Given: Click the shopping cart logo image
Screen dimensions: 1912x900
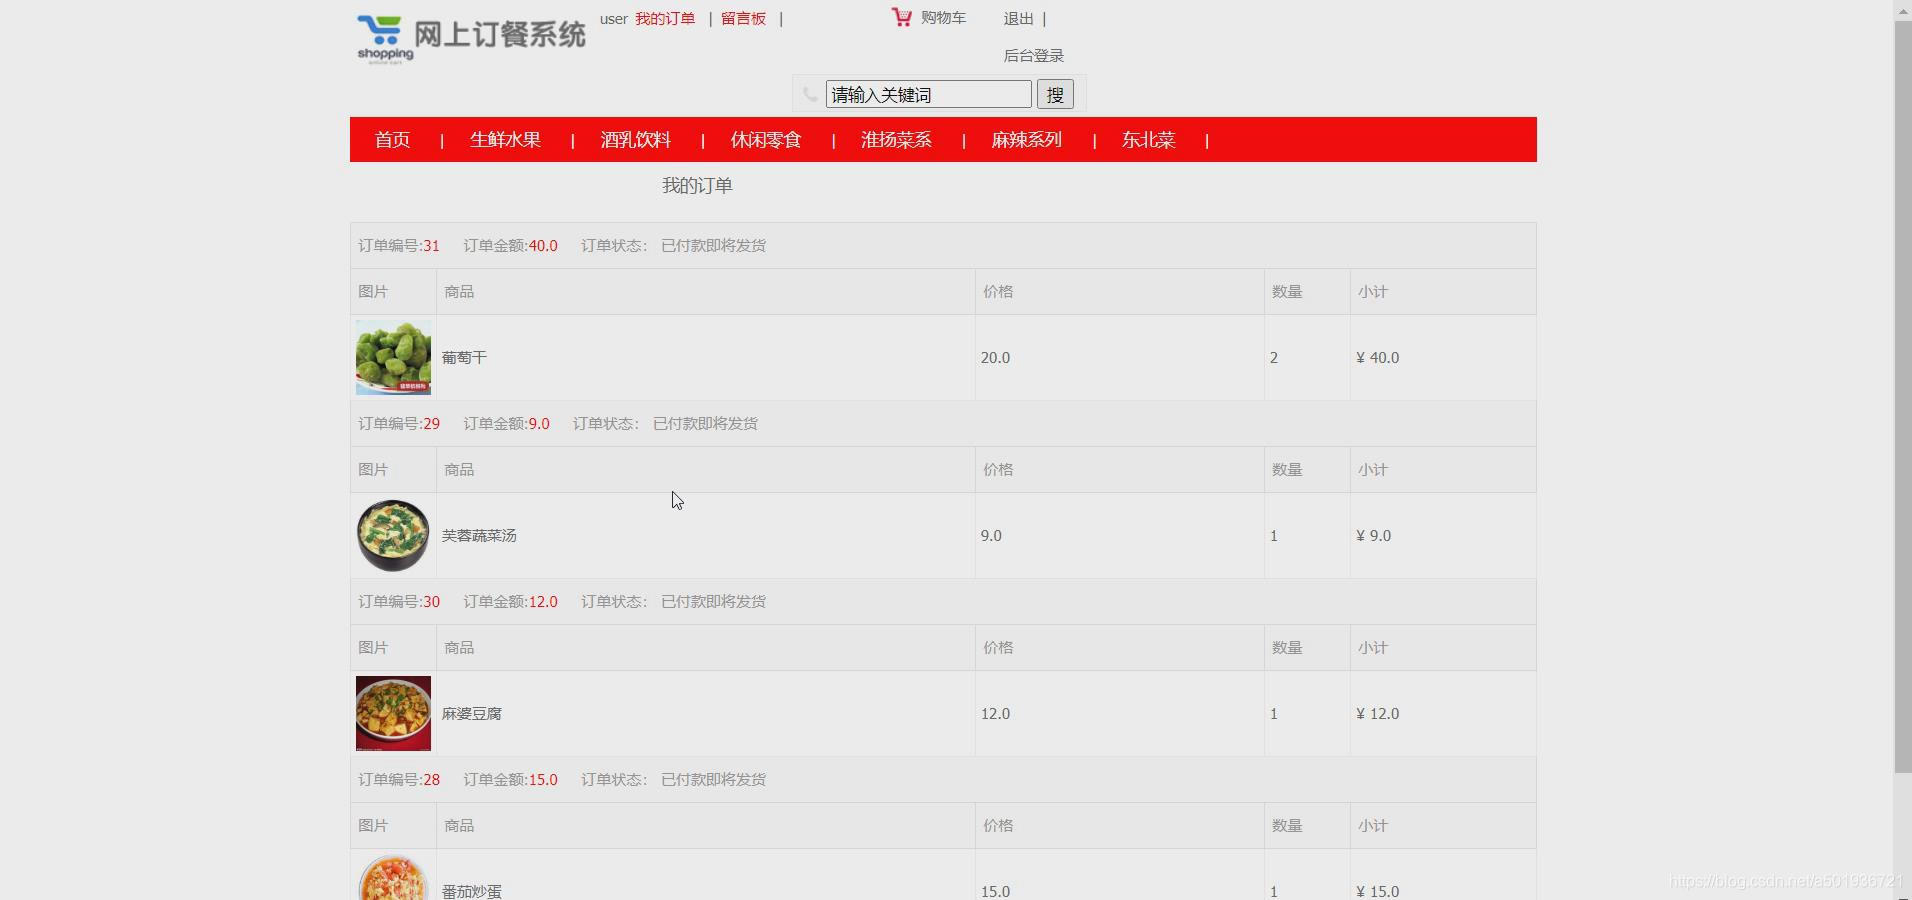Looking at the screenshot, I should 470,38.
